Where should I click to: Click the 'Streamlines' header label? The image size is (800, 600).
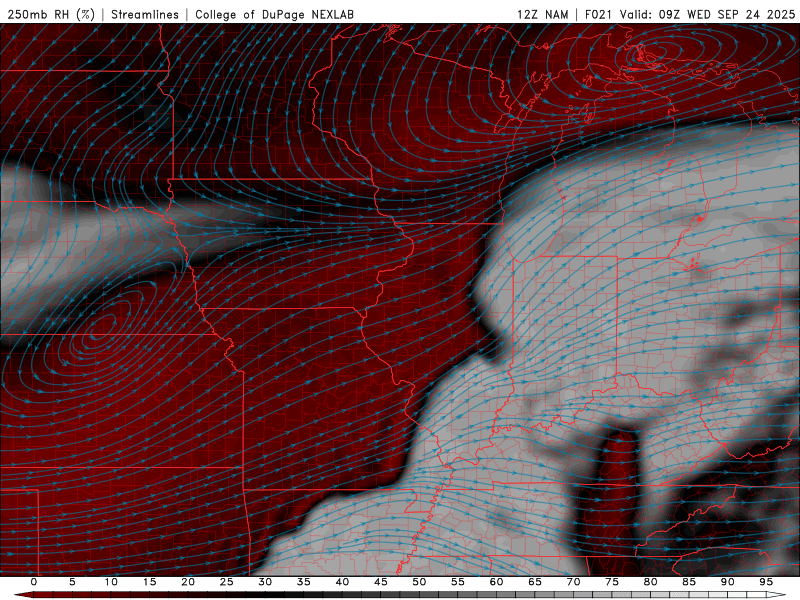(x=145, y=14)
